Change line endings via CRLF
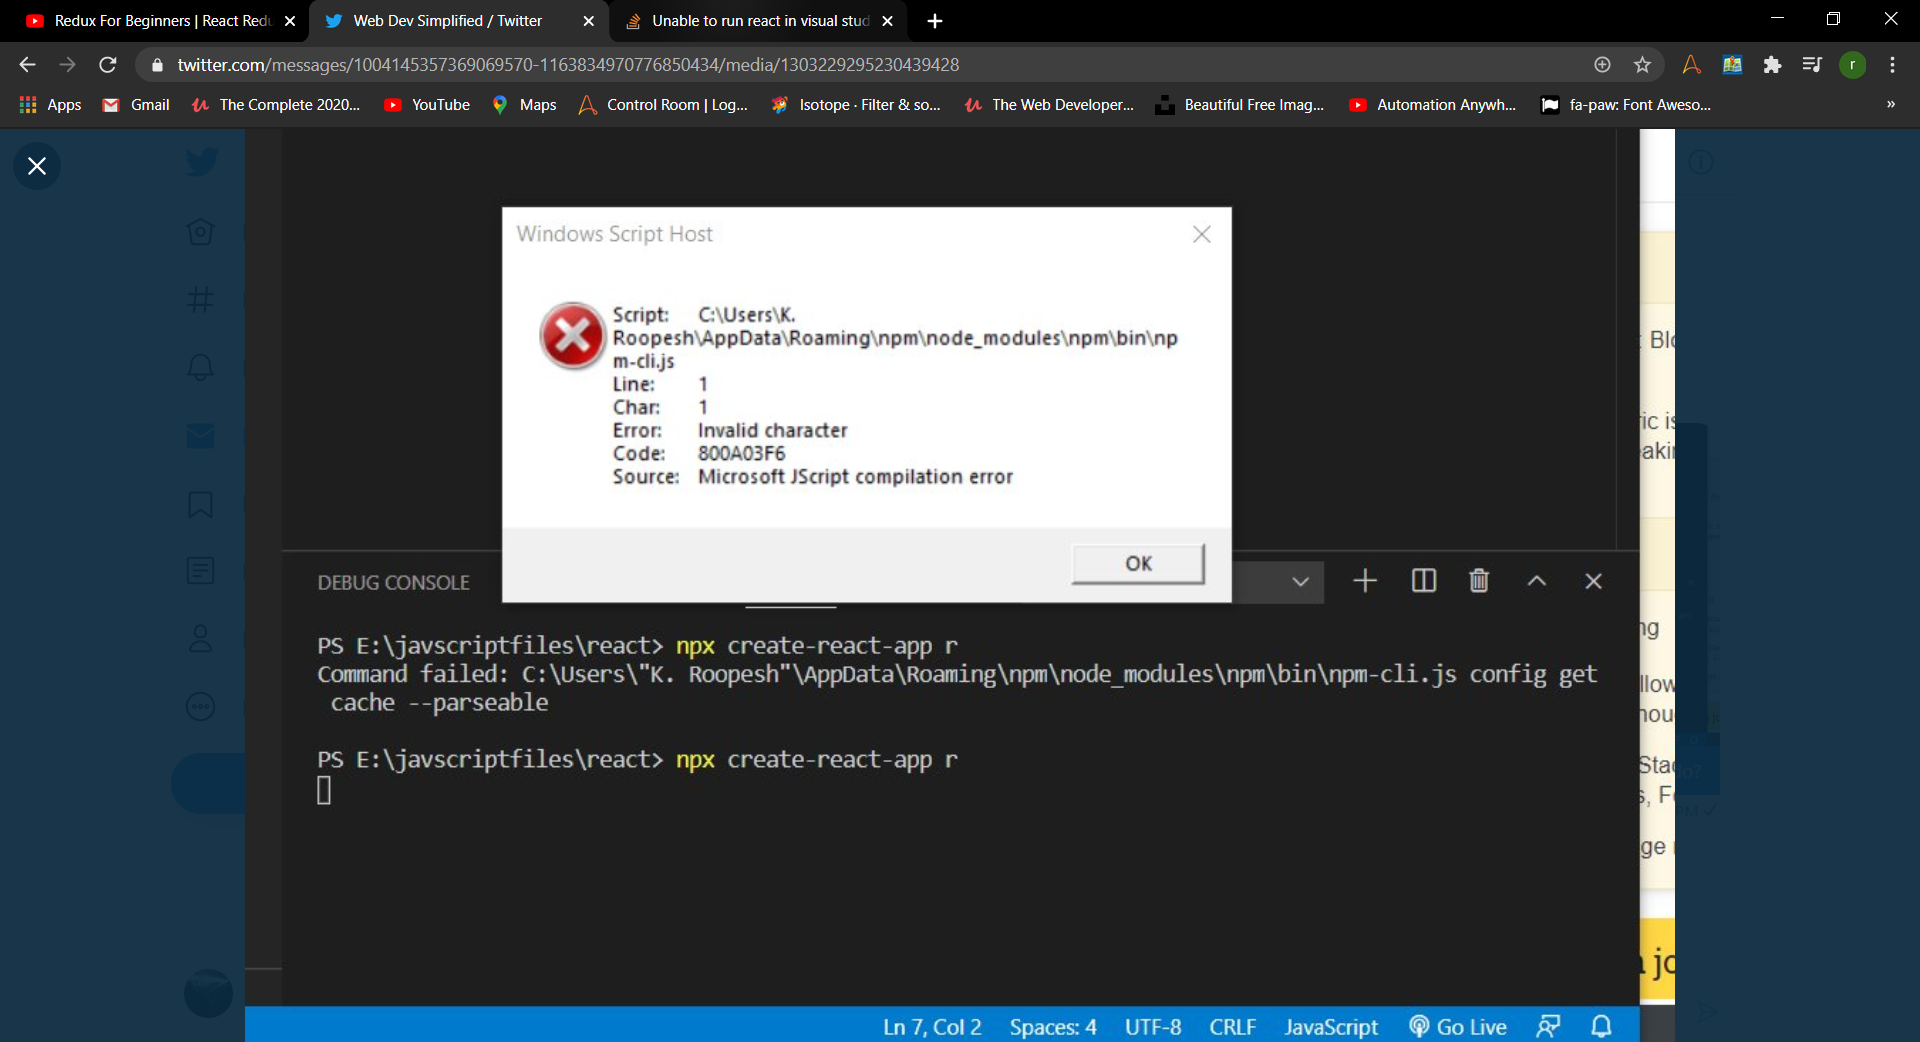1920x1042 pixels. pyautogui.click(x=1232, y=1027)
